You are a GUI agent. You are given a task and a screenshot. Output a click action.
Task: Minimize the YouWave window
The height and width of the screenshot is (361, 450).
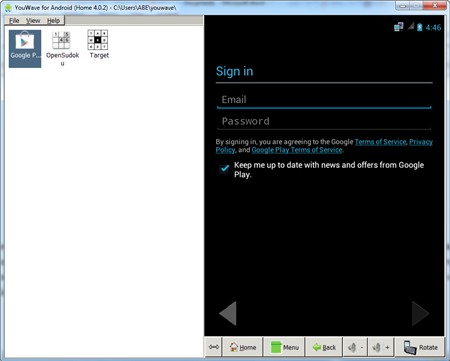[x=402, y=5]
